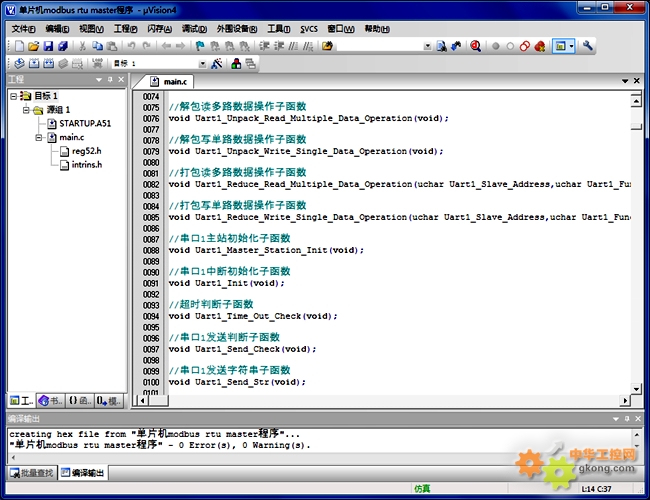Click the Comment selection icon
Screen dimensions: 650x500
(x=293, y=46)
